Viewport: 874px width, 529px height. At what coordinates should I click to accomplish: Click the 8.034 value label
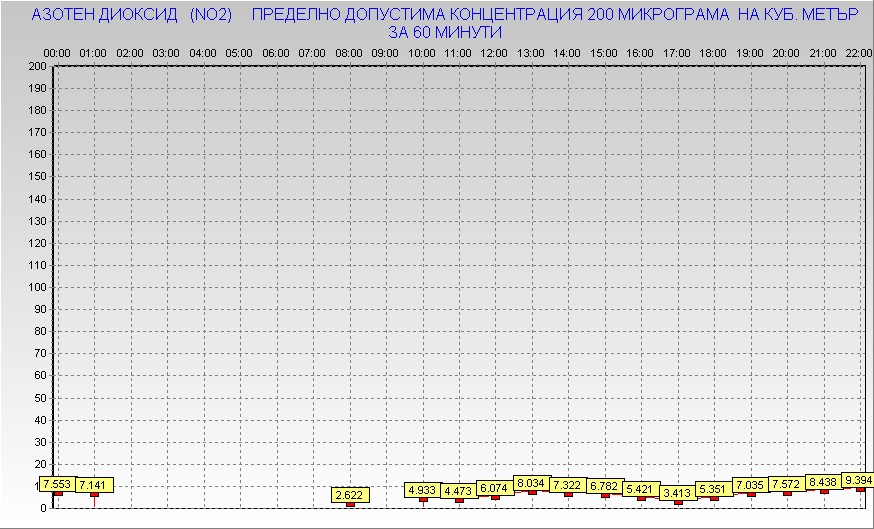(532, 483)
